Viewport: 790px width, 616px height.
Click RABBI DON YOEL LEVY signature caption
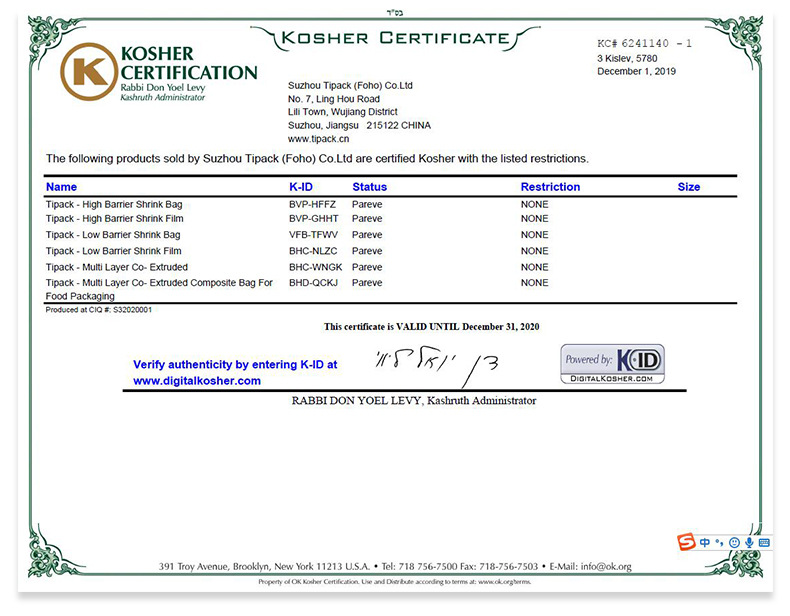click(414, 401)
